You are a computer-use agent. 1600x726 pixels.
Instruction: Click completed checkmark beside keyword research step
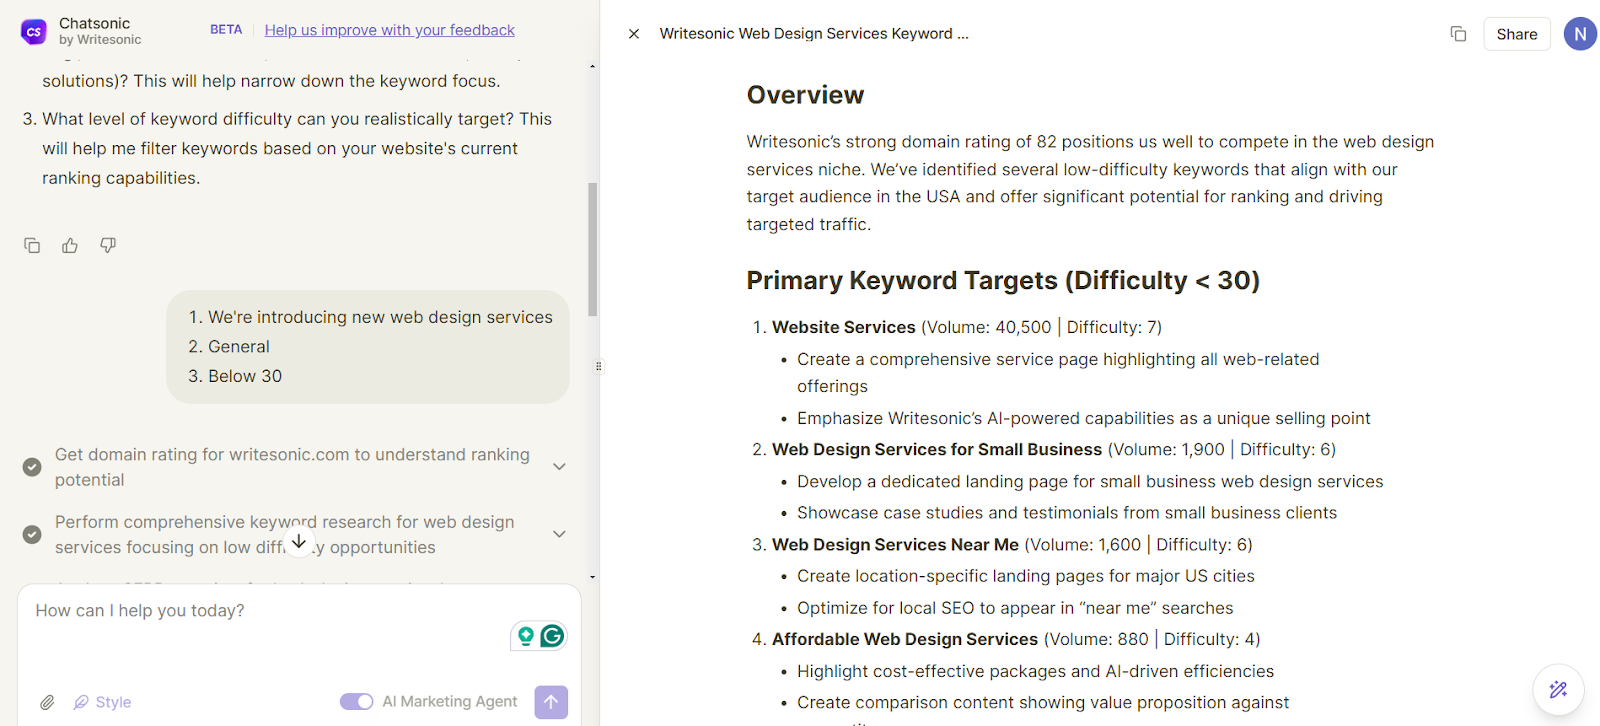32,534
